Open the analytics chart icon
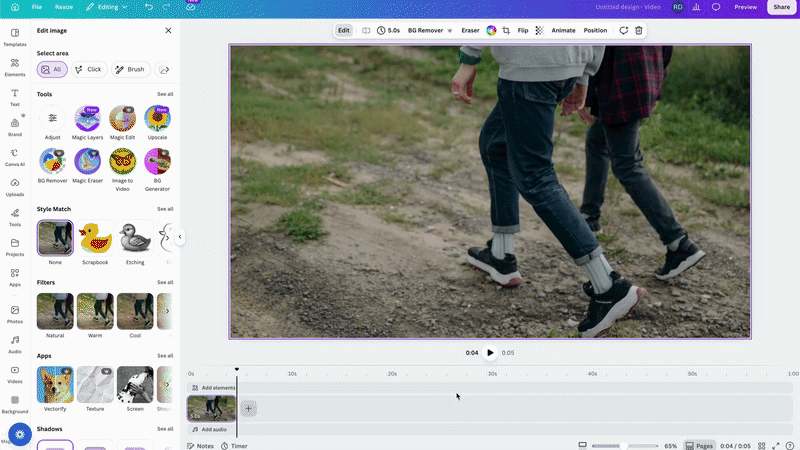 696,7
